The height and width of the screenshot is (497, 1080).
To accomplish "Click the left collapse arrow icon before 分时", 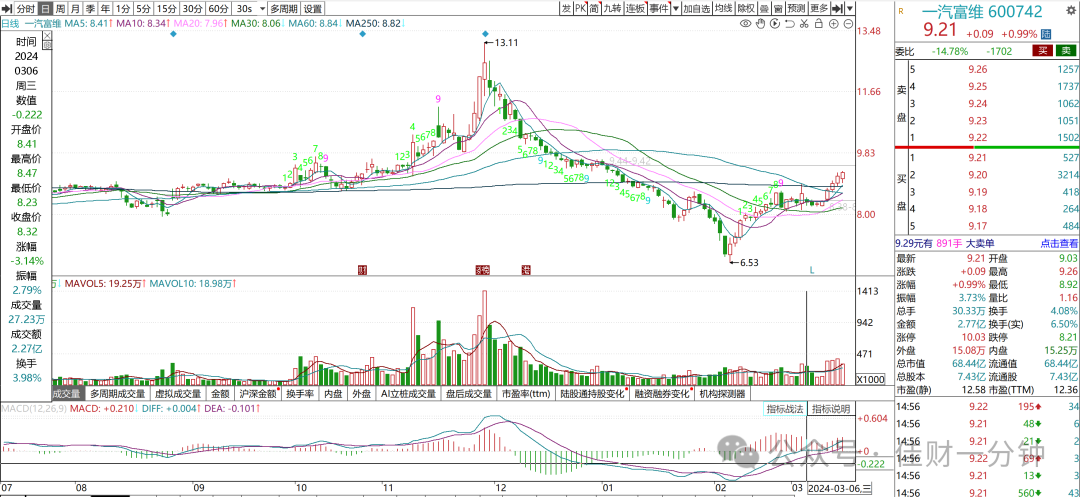I will 6,9.
